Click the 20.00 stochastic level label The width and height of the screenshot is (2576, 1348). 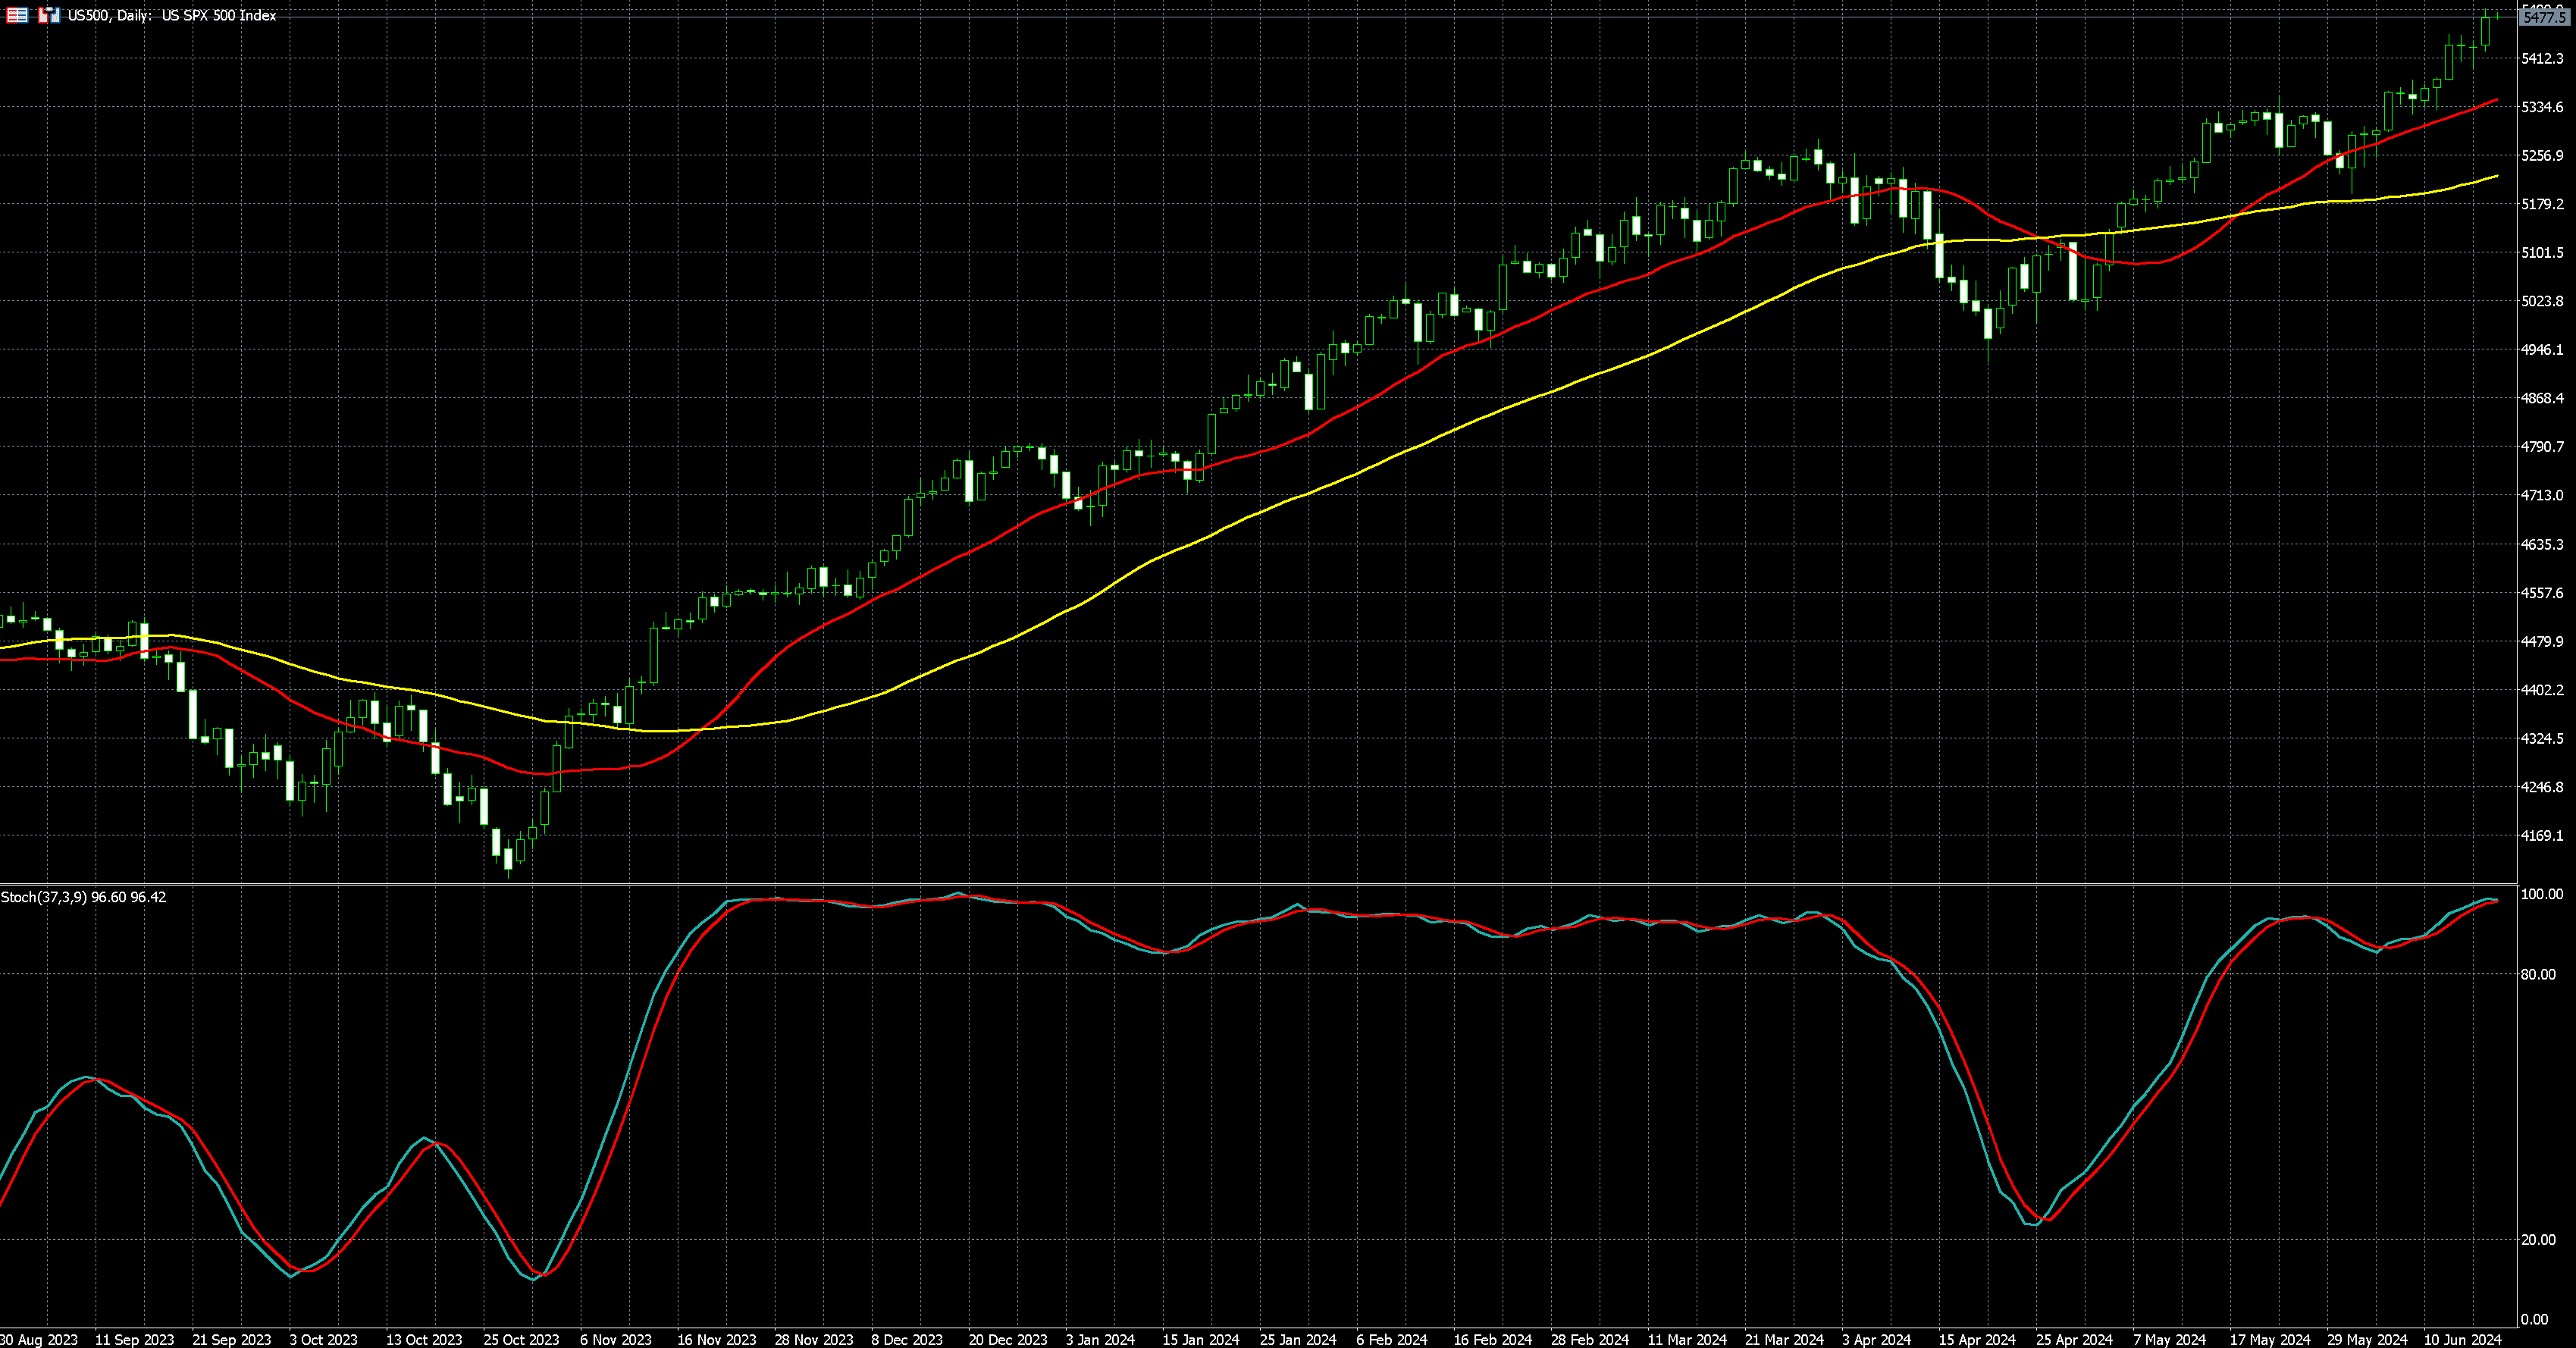pyautogui.click(x=2537, y=1239)
